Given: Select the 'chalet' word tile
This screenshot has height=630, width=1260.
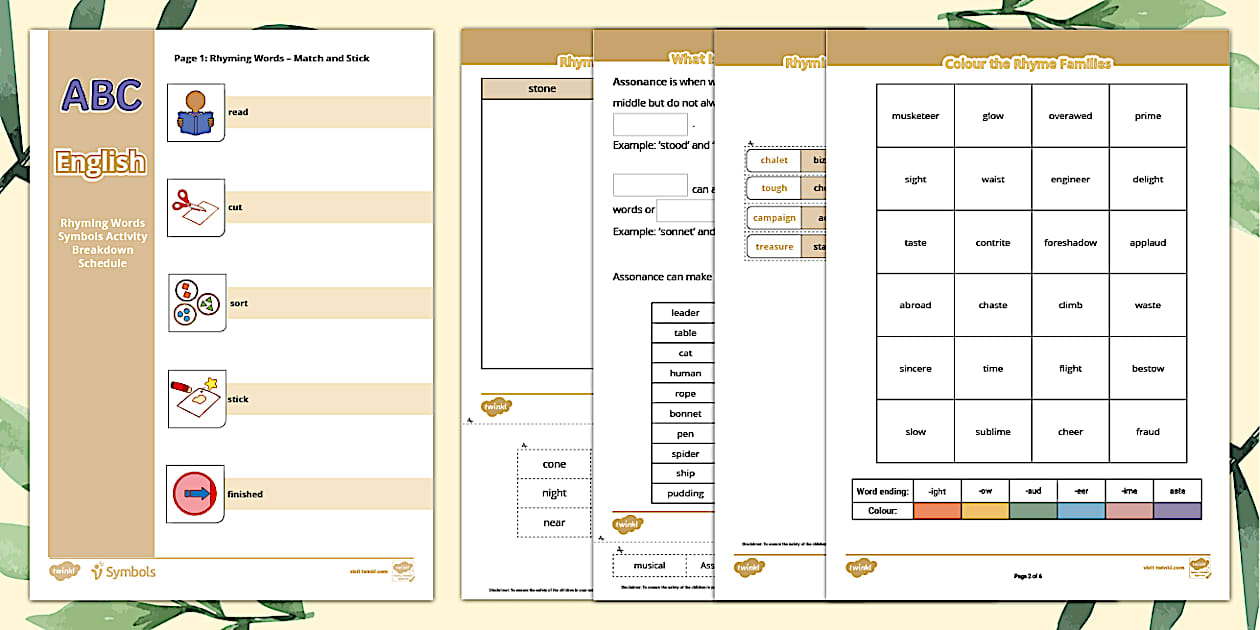Looking at the screenshot, I should tap(774, 160).
